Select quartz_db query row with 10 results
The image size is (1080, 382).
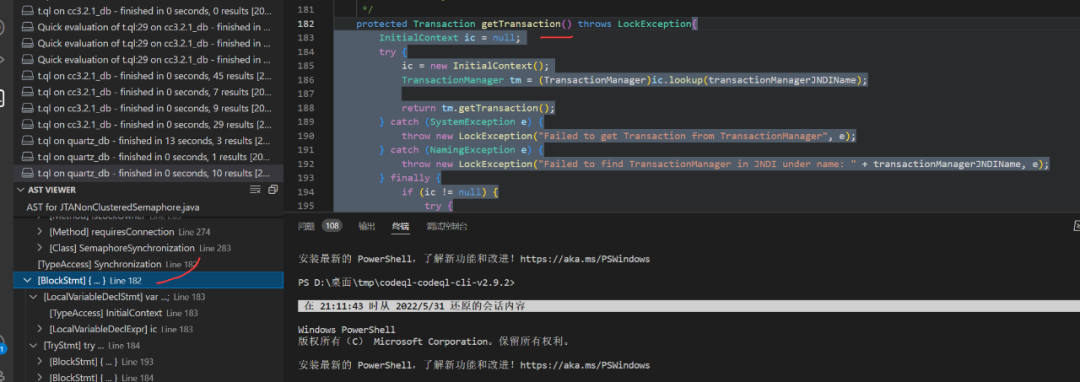point(148,173)
